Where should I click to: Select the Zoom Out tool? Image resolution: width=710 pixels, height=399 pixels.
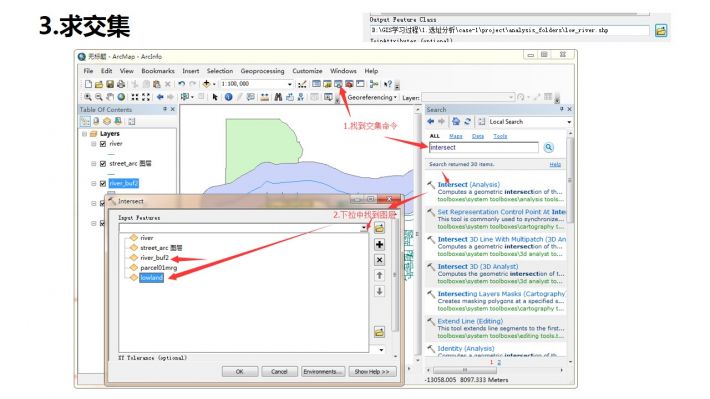point(99,97)
